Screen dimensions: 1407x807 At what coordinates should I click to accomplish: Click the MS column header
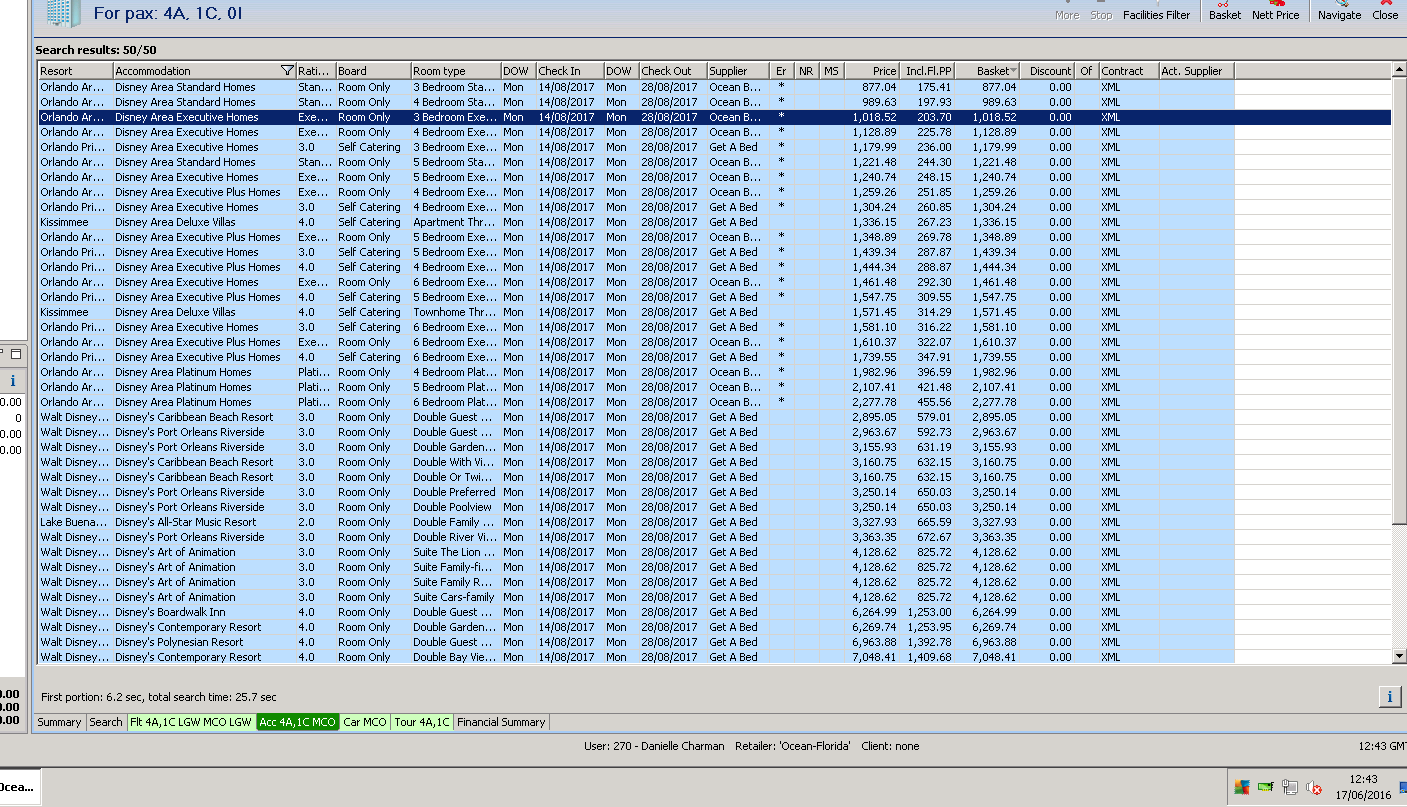(x=832, y=71)
